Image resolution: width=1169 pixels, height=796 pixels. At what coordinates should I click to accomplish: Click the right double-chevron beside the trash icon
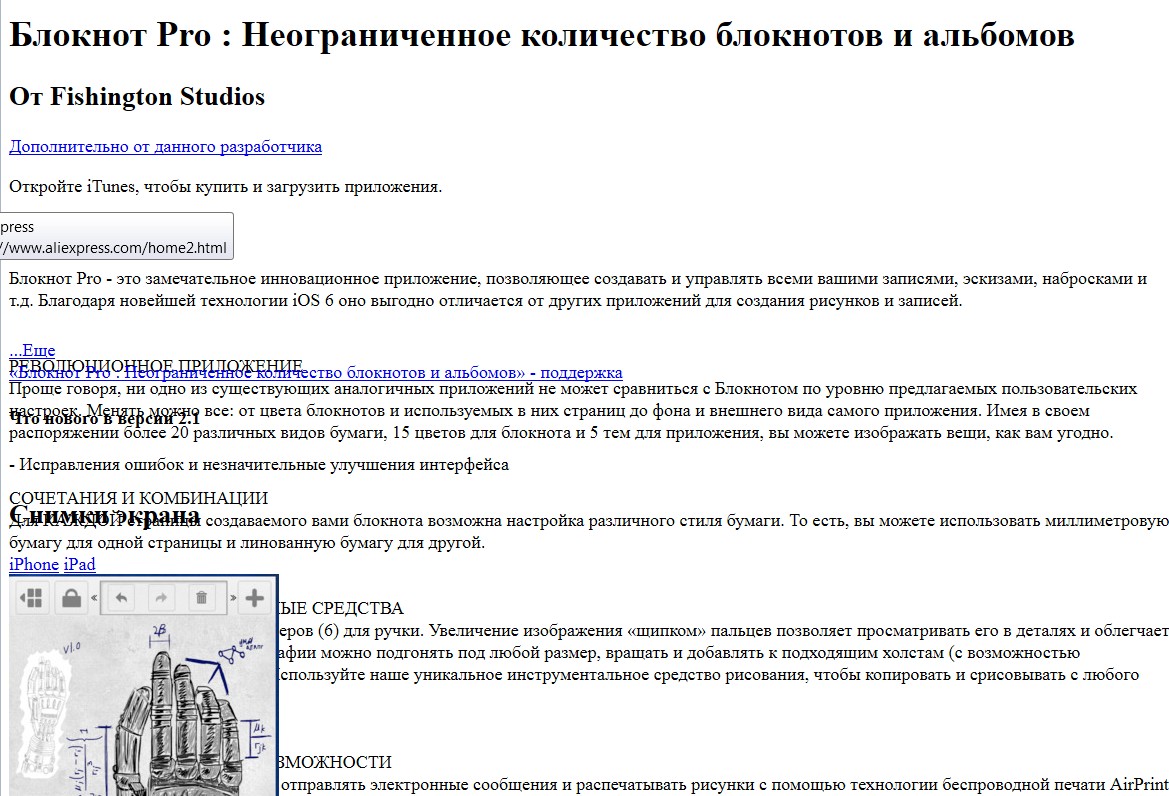(233, 598)
